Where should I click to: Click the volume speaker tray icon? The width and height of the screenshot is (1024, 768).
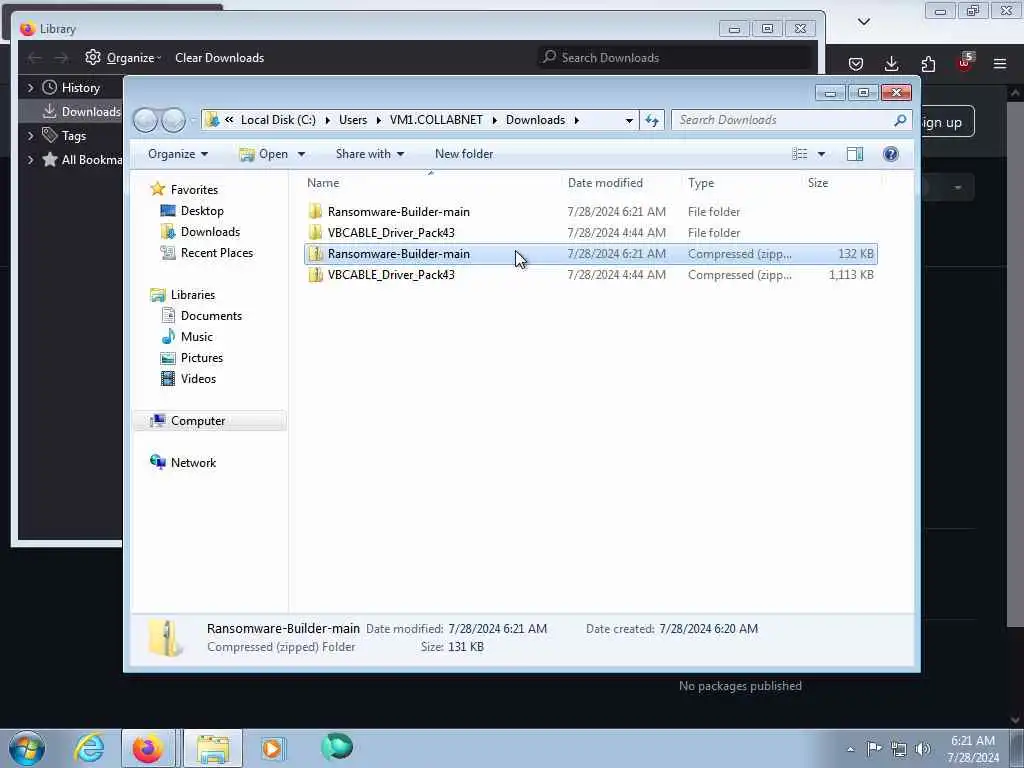click(x=922, y=749)
